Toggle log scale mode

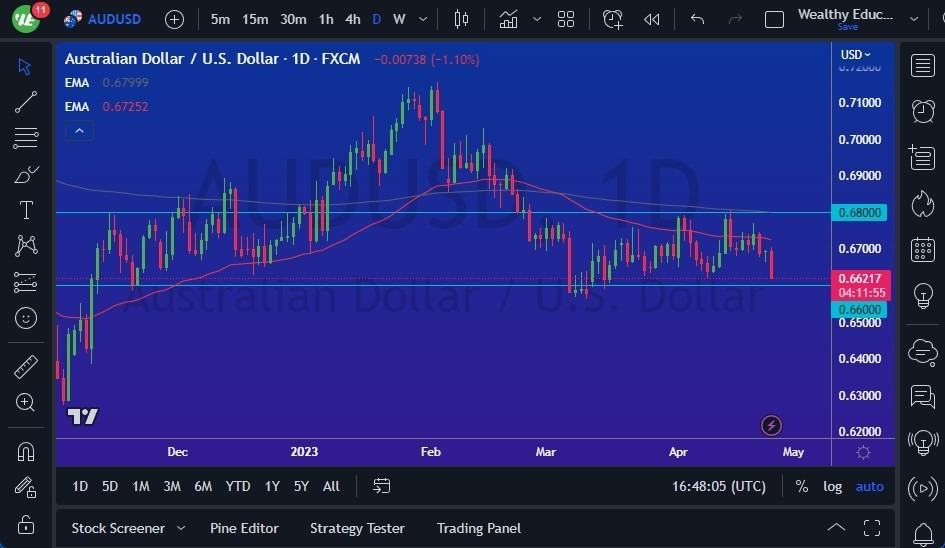coord(832,486)
